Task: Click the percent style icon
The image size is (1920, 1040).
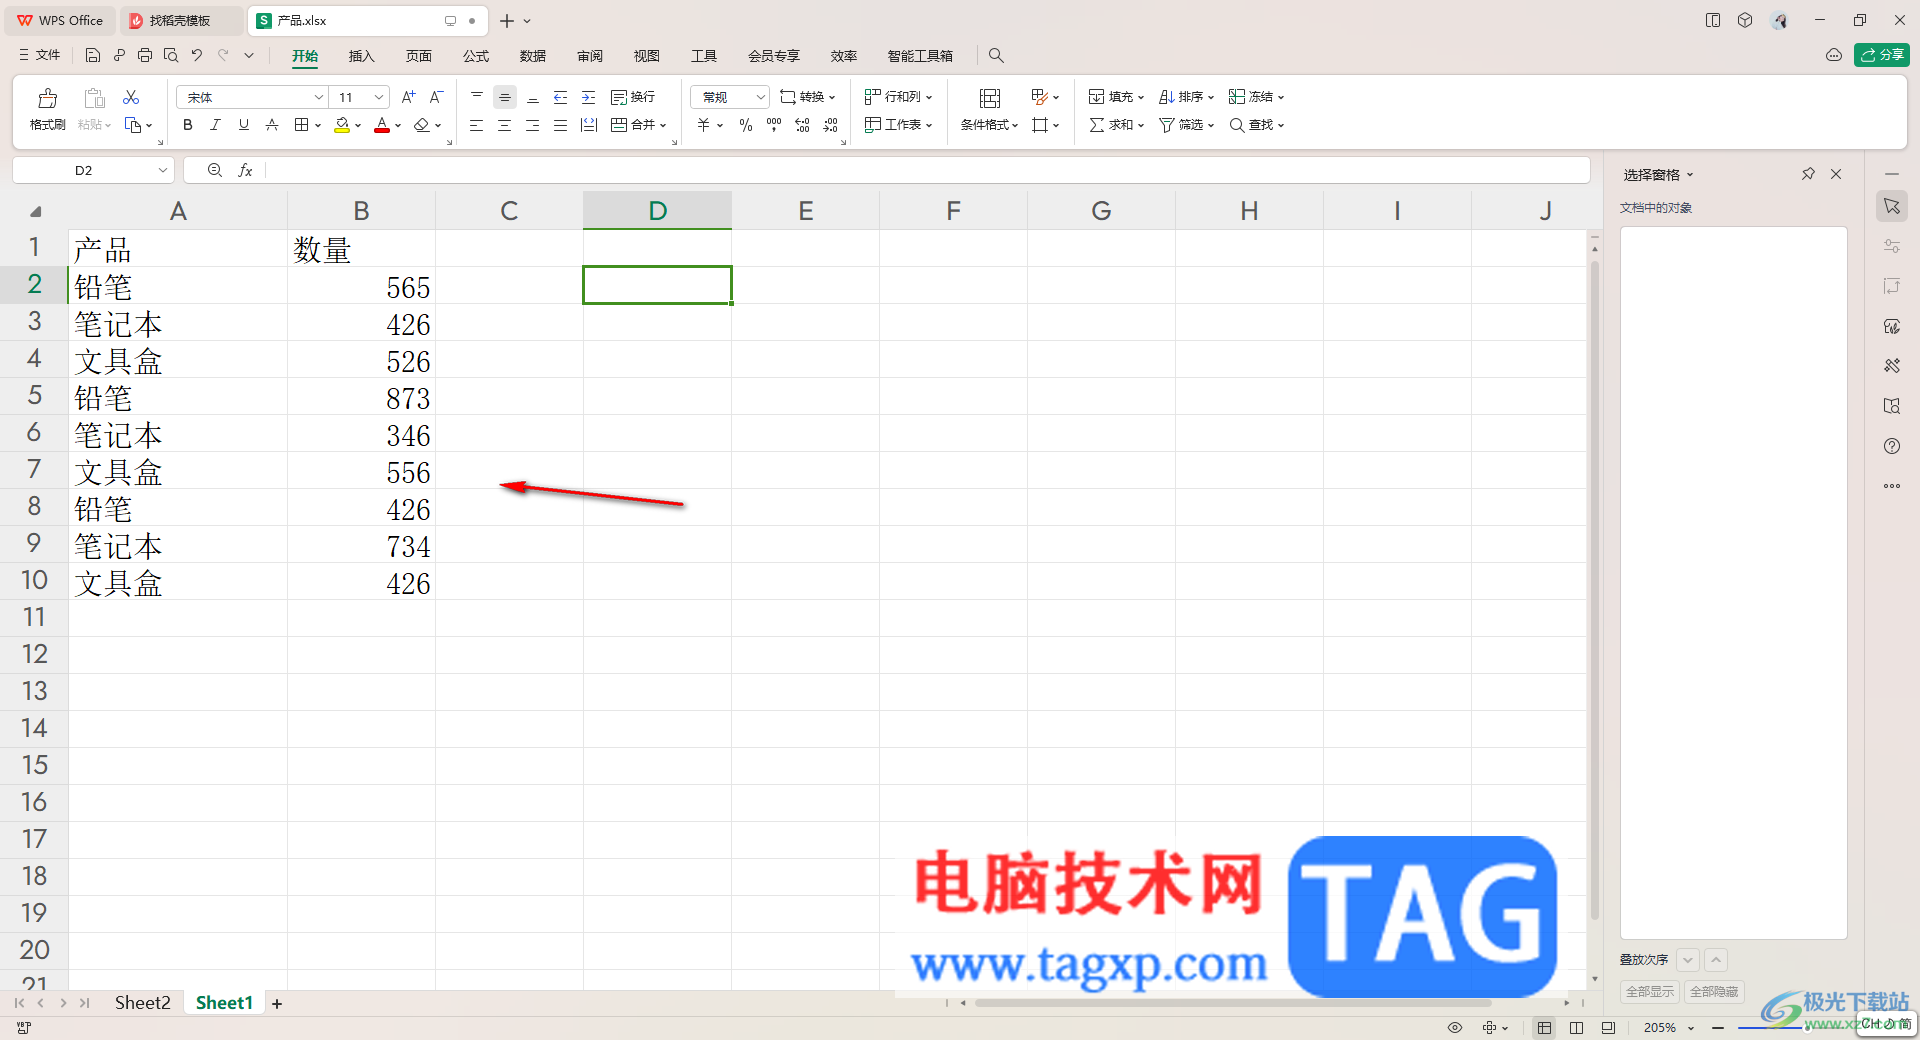Action: [x=746, y=125]
